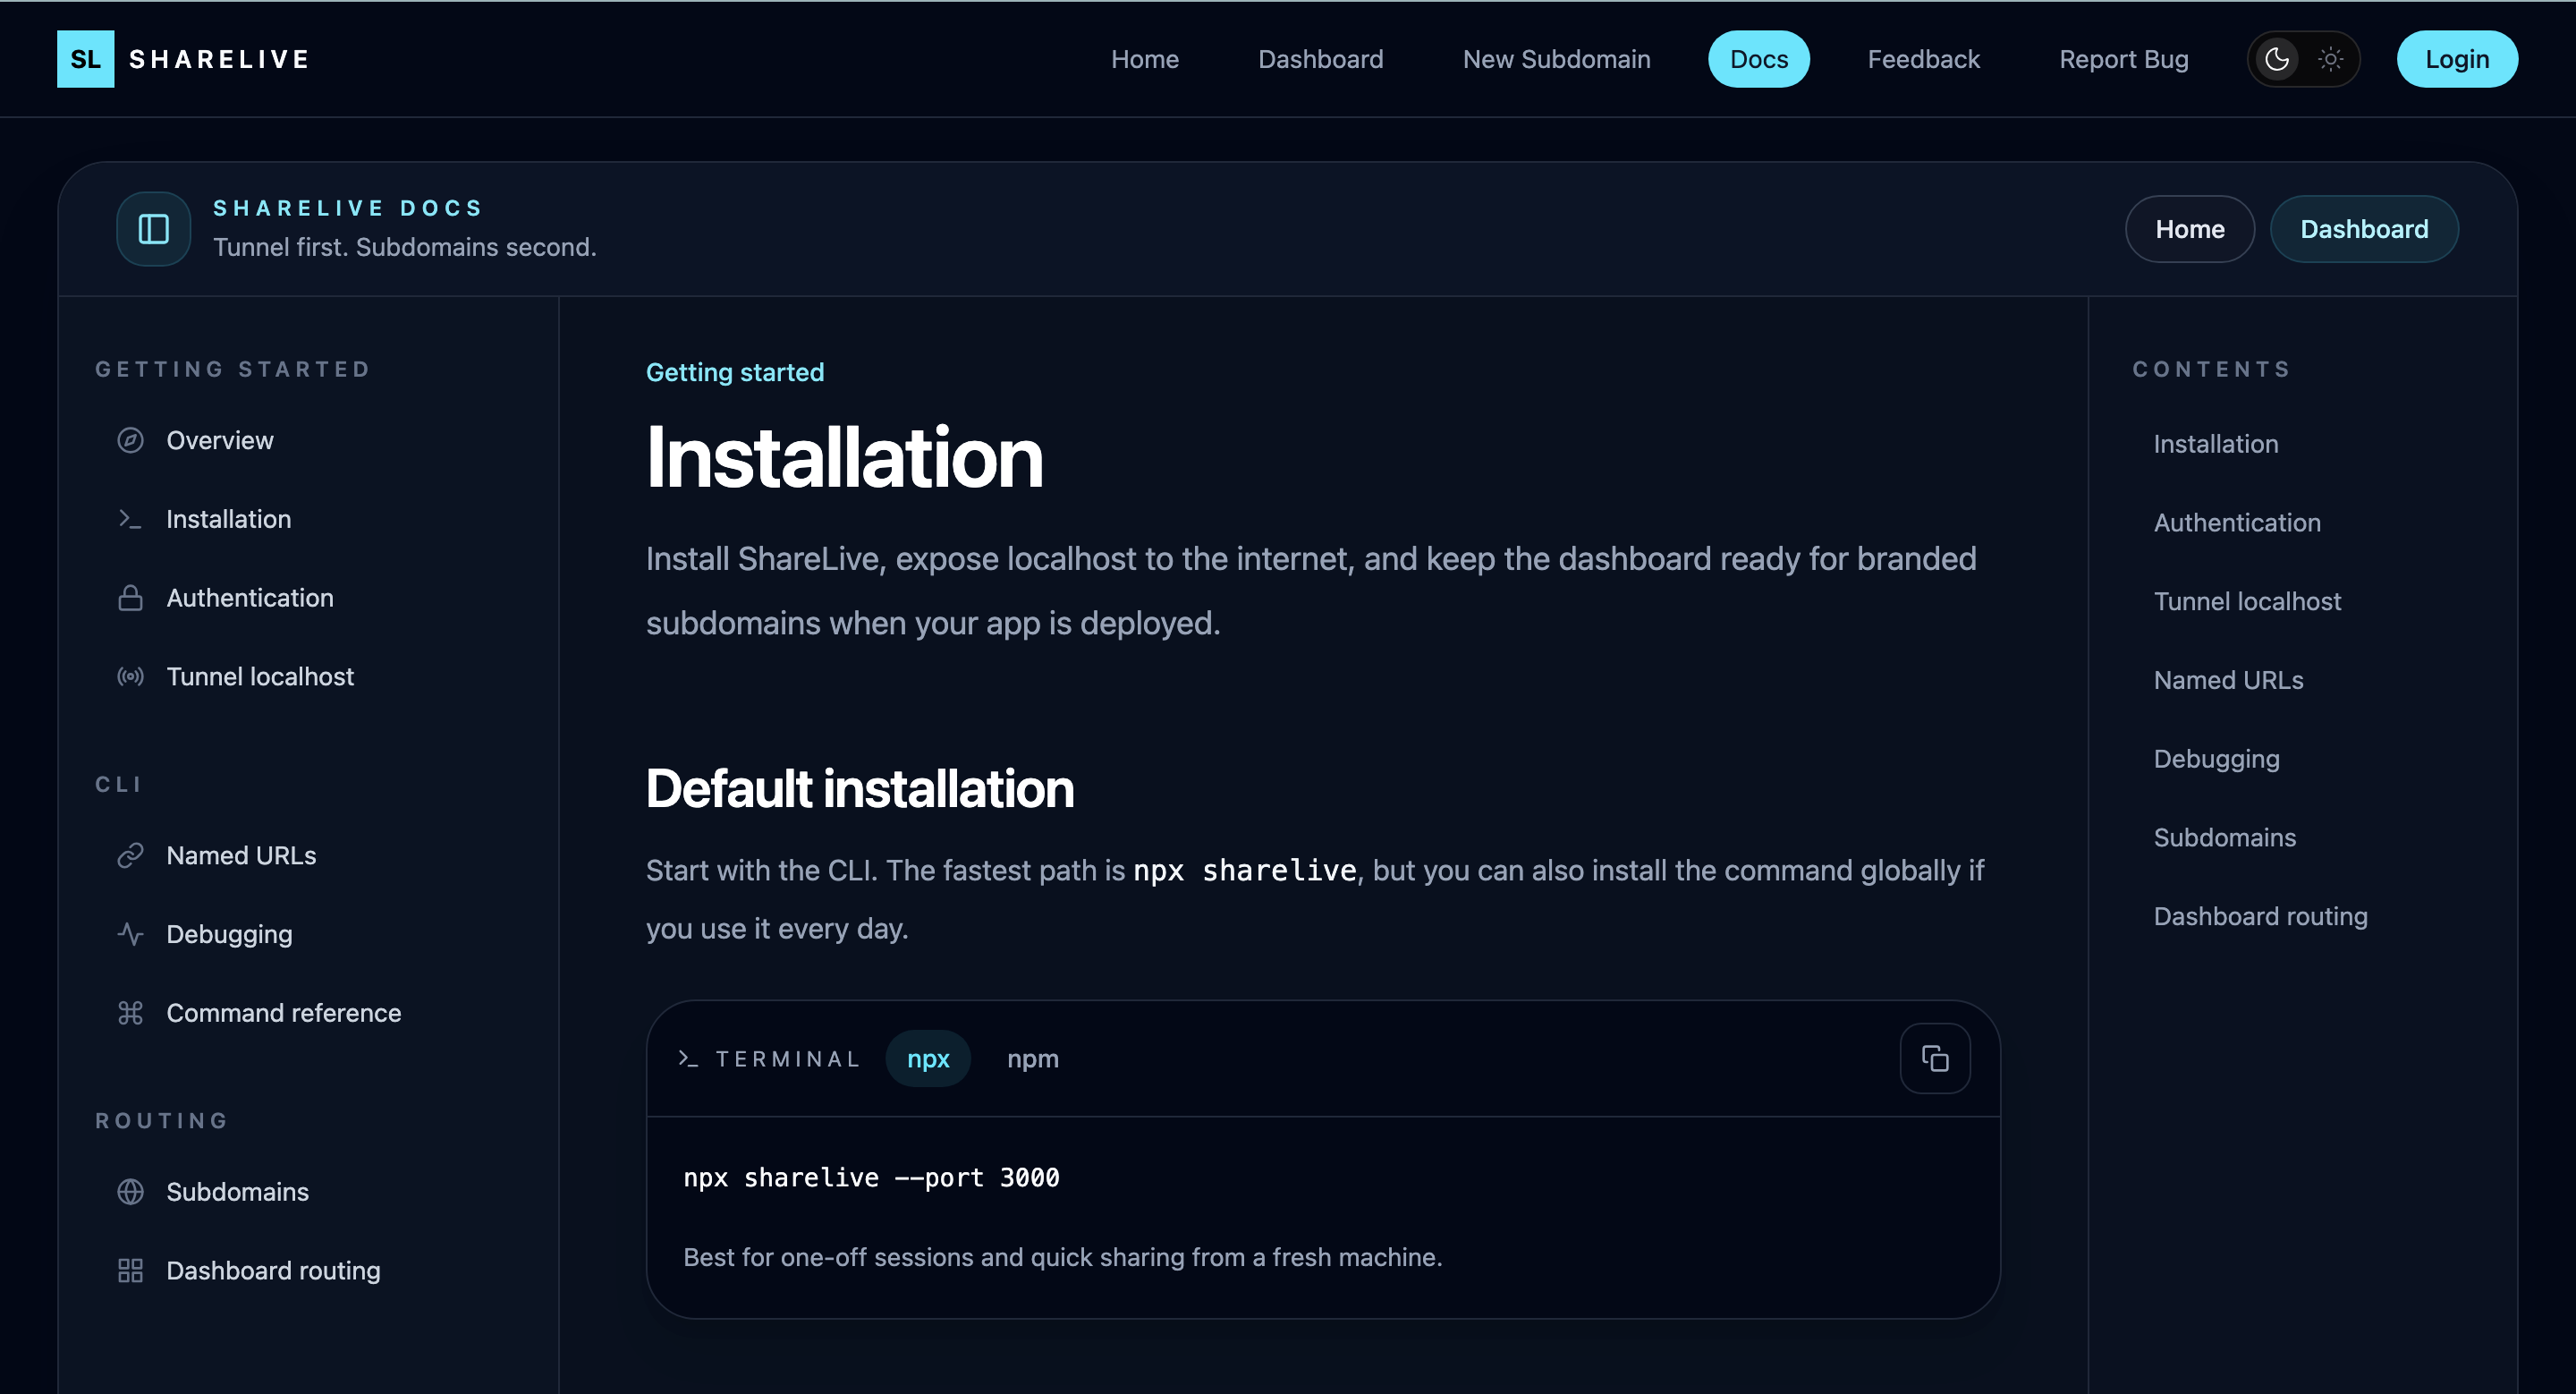
Task: Open Named URLs in the docs sidebar
Action: click(x=308, y=856)
